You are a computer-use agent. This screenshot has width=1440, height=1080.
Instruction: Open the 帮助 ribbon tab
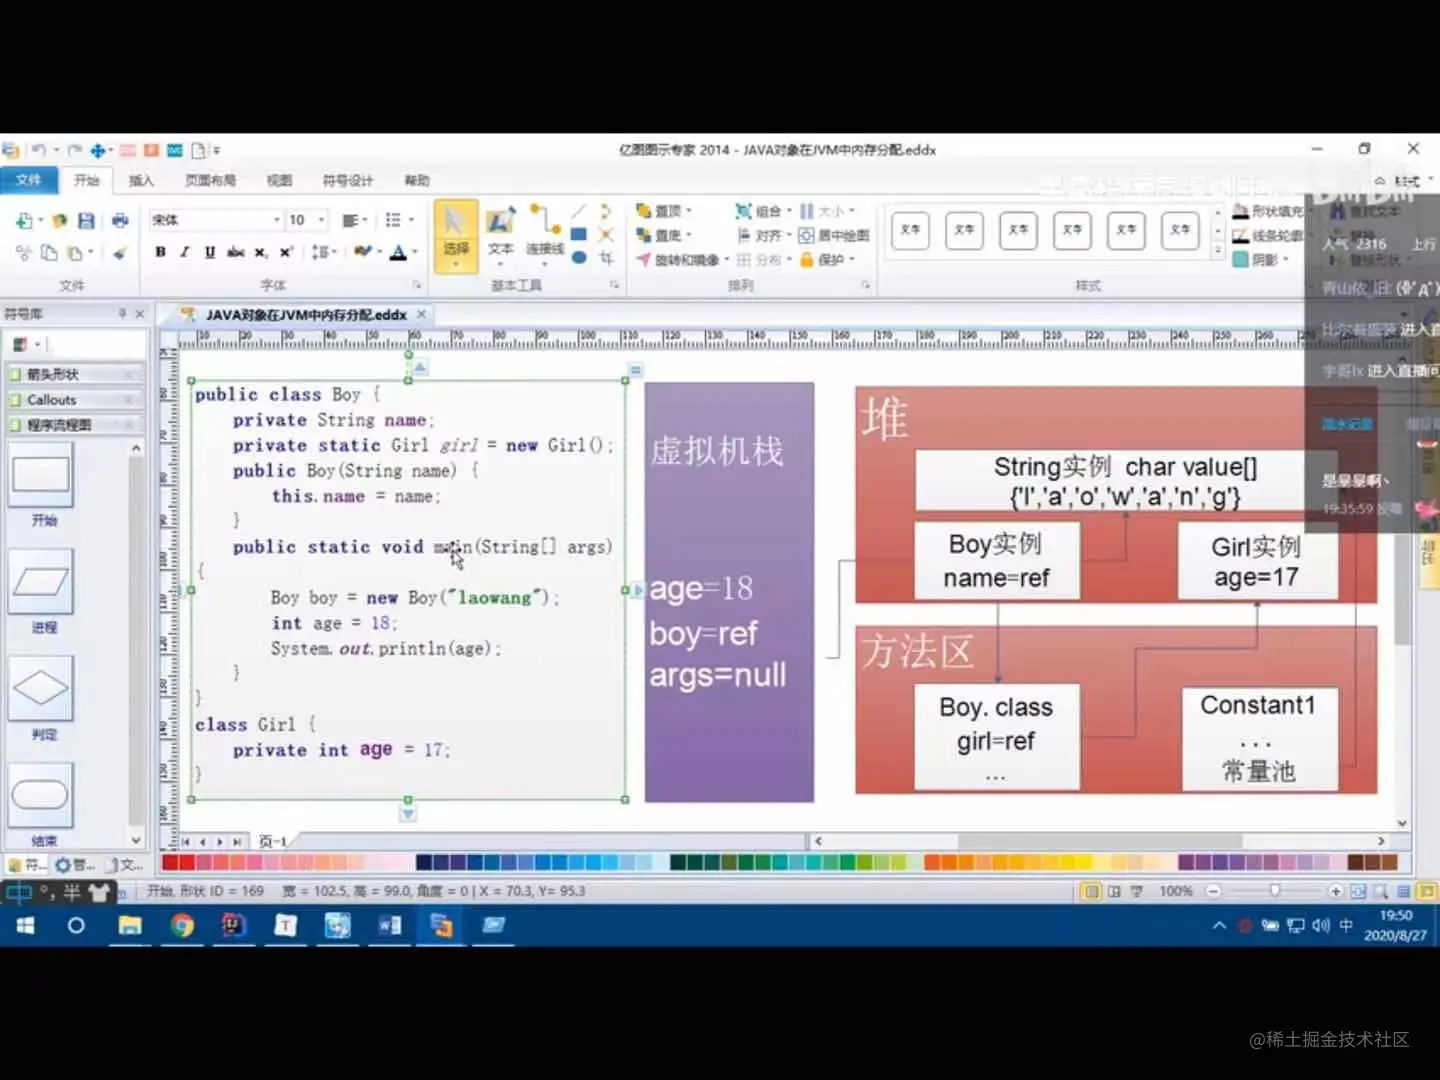click(x=417, y=180)
